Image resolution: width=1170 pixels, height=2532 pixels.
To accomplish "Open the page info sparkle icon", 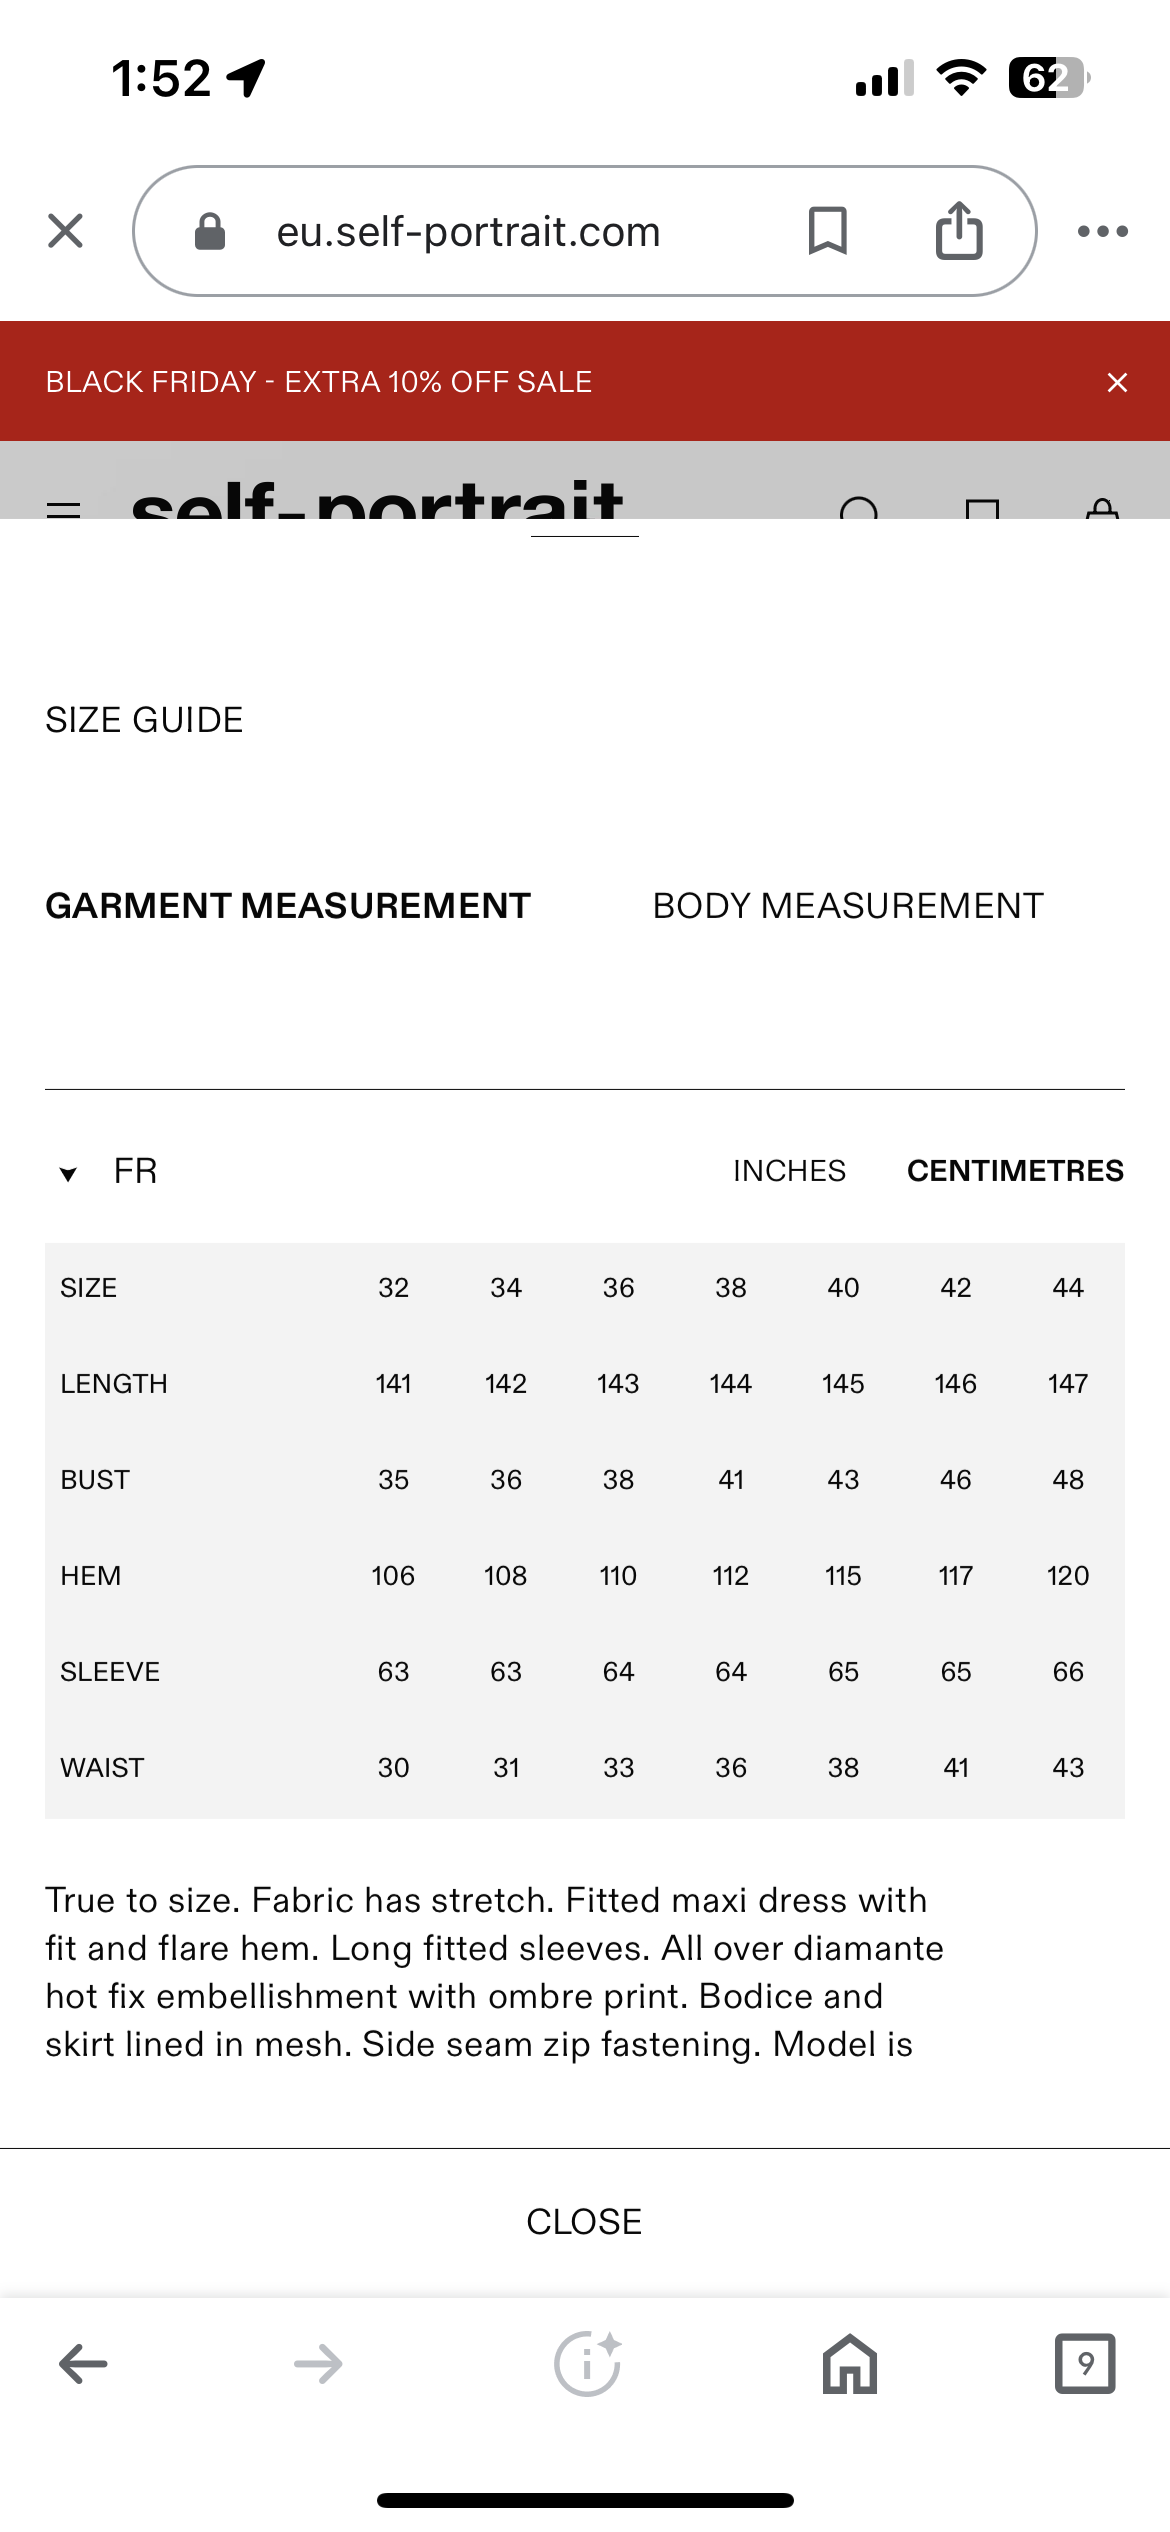I will click(587, 2364).
